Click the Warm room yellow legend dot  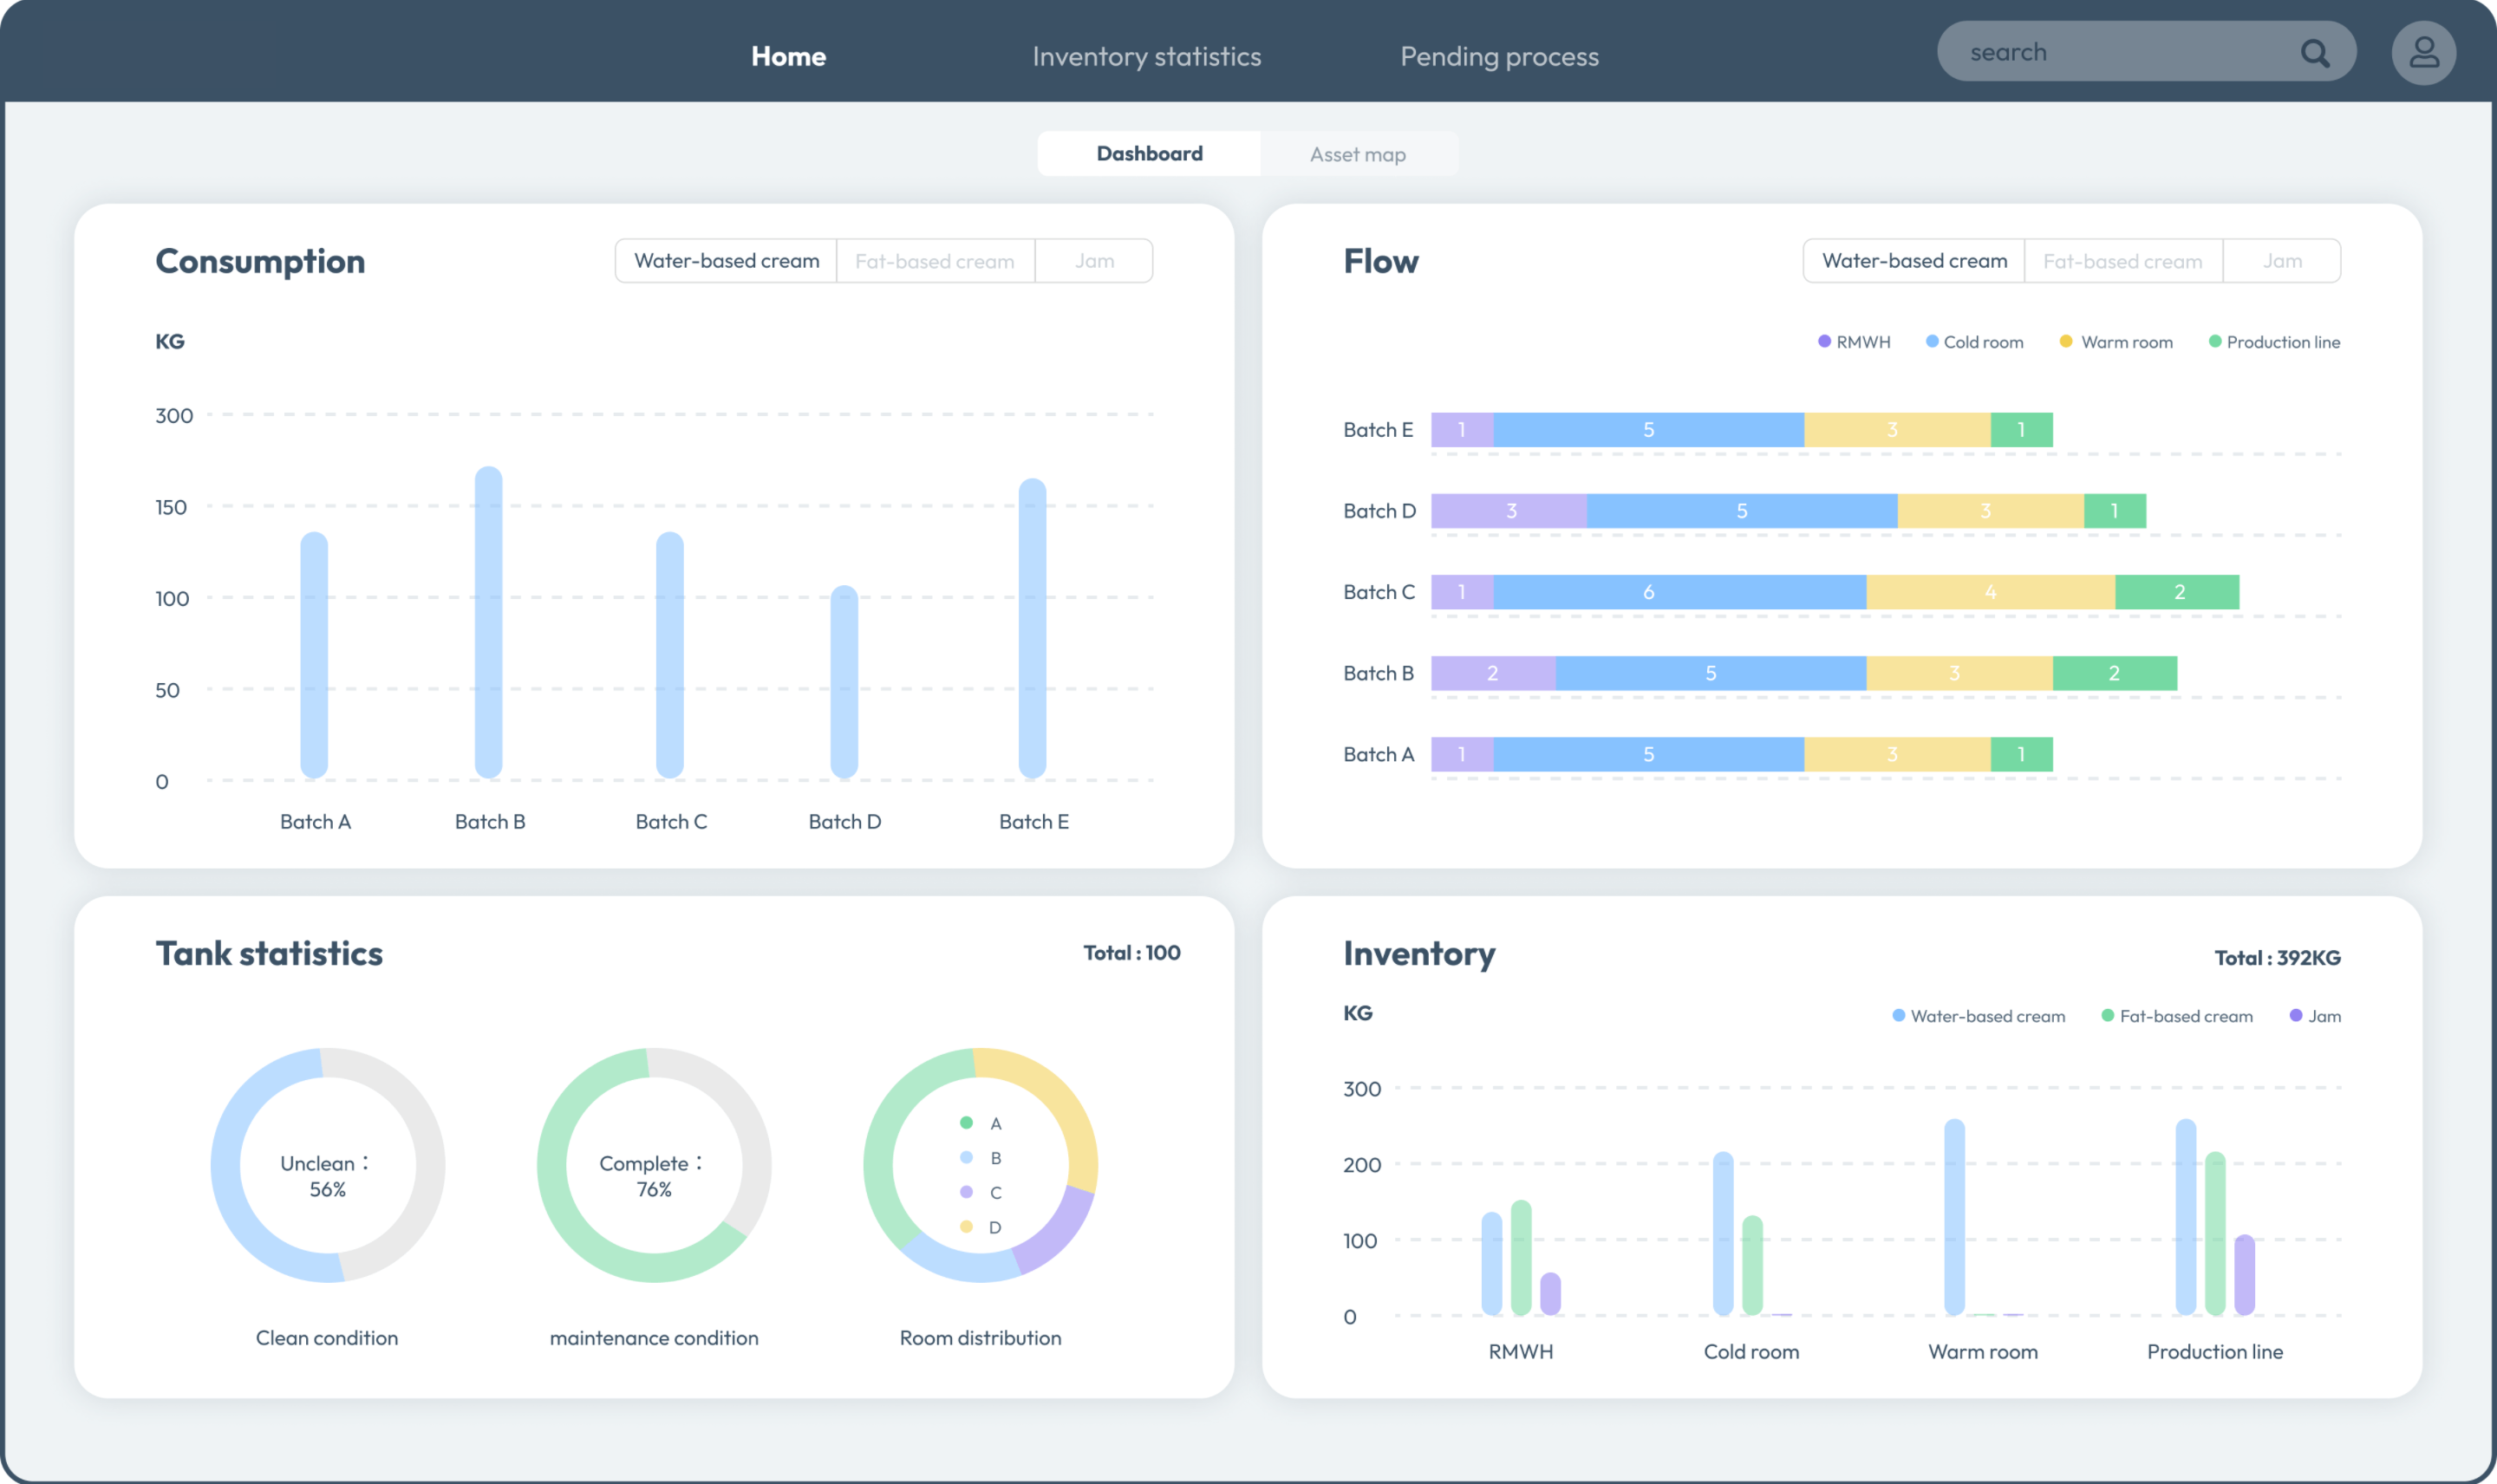coord(2066,342)
